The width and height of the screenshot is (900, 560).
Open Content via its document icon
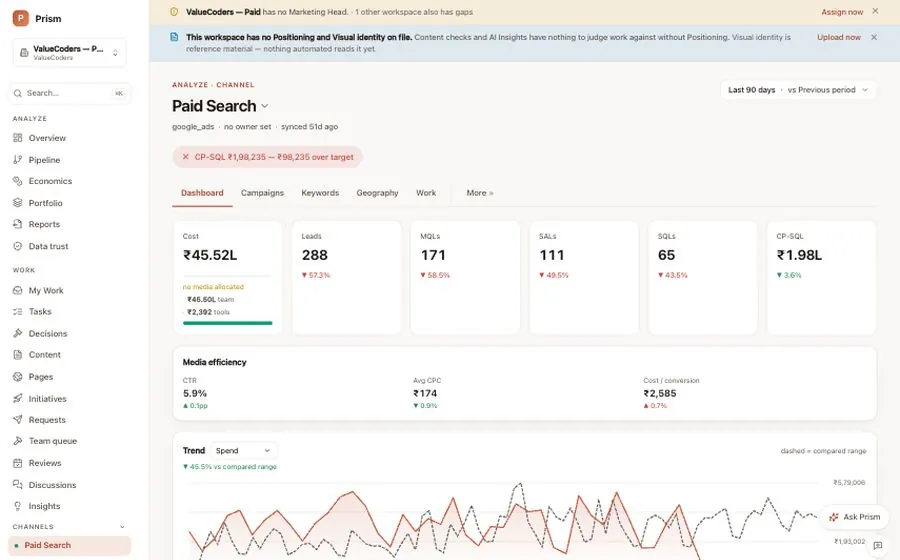tap(18, 355)
